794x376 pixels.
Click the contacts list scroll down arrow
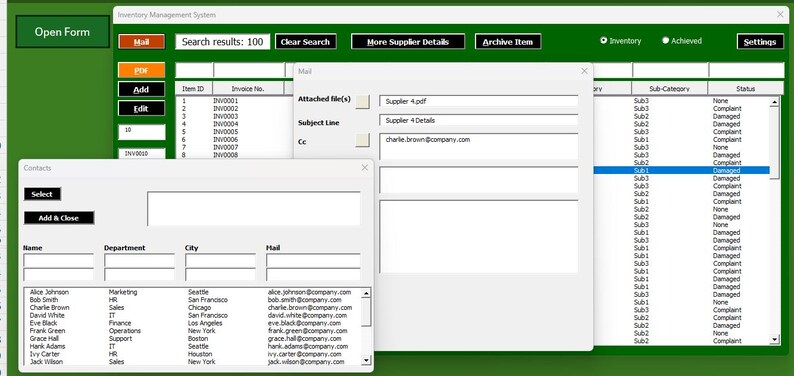pyautogui.click(x=367, y=360)
